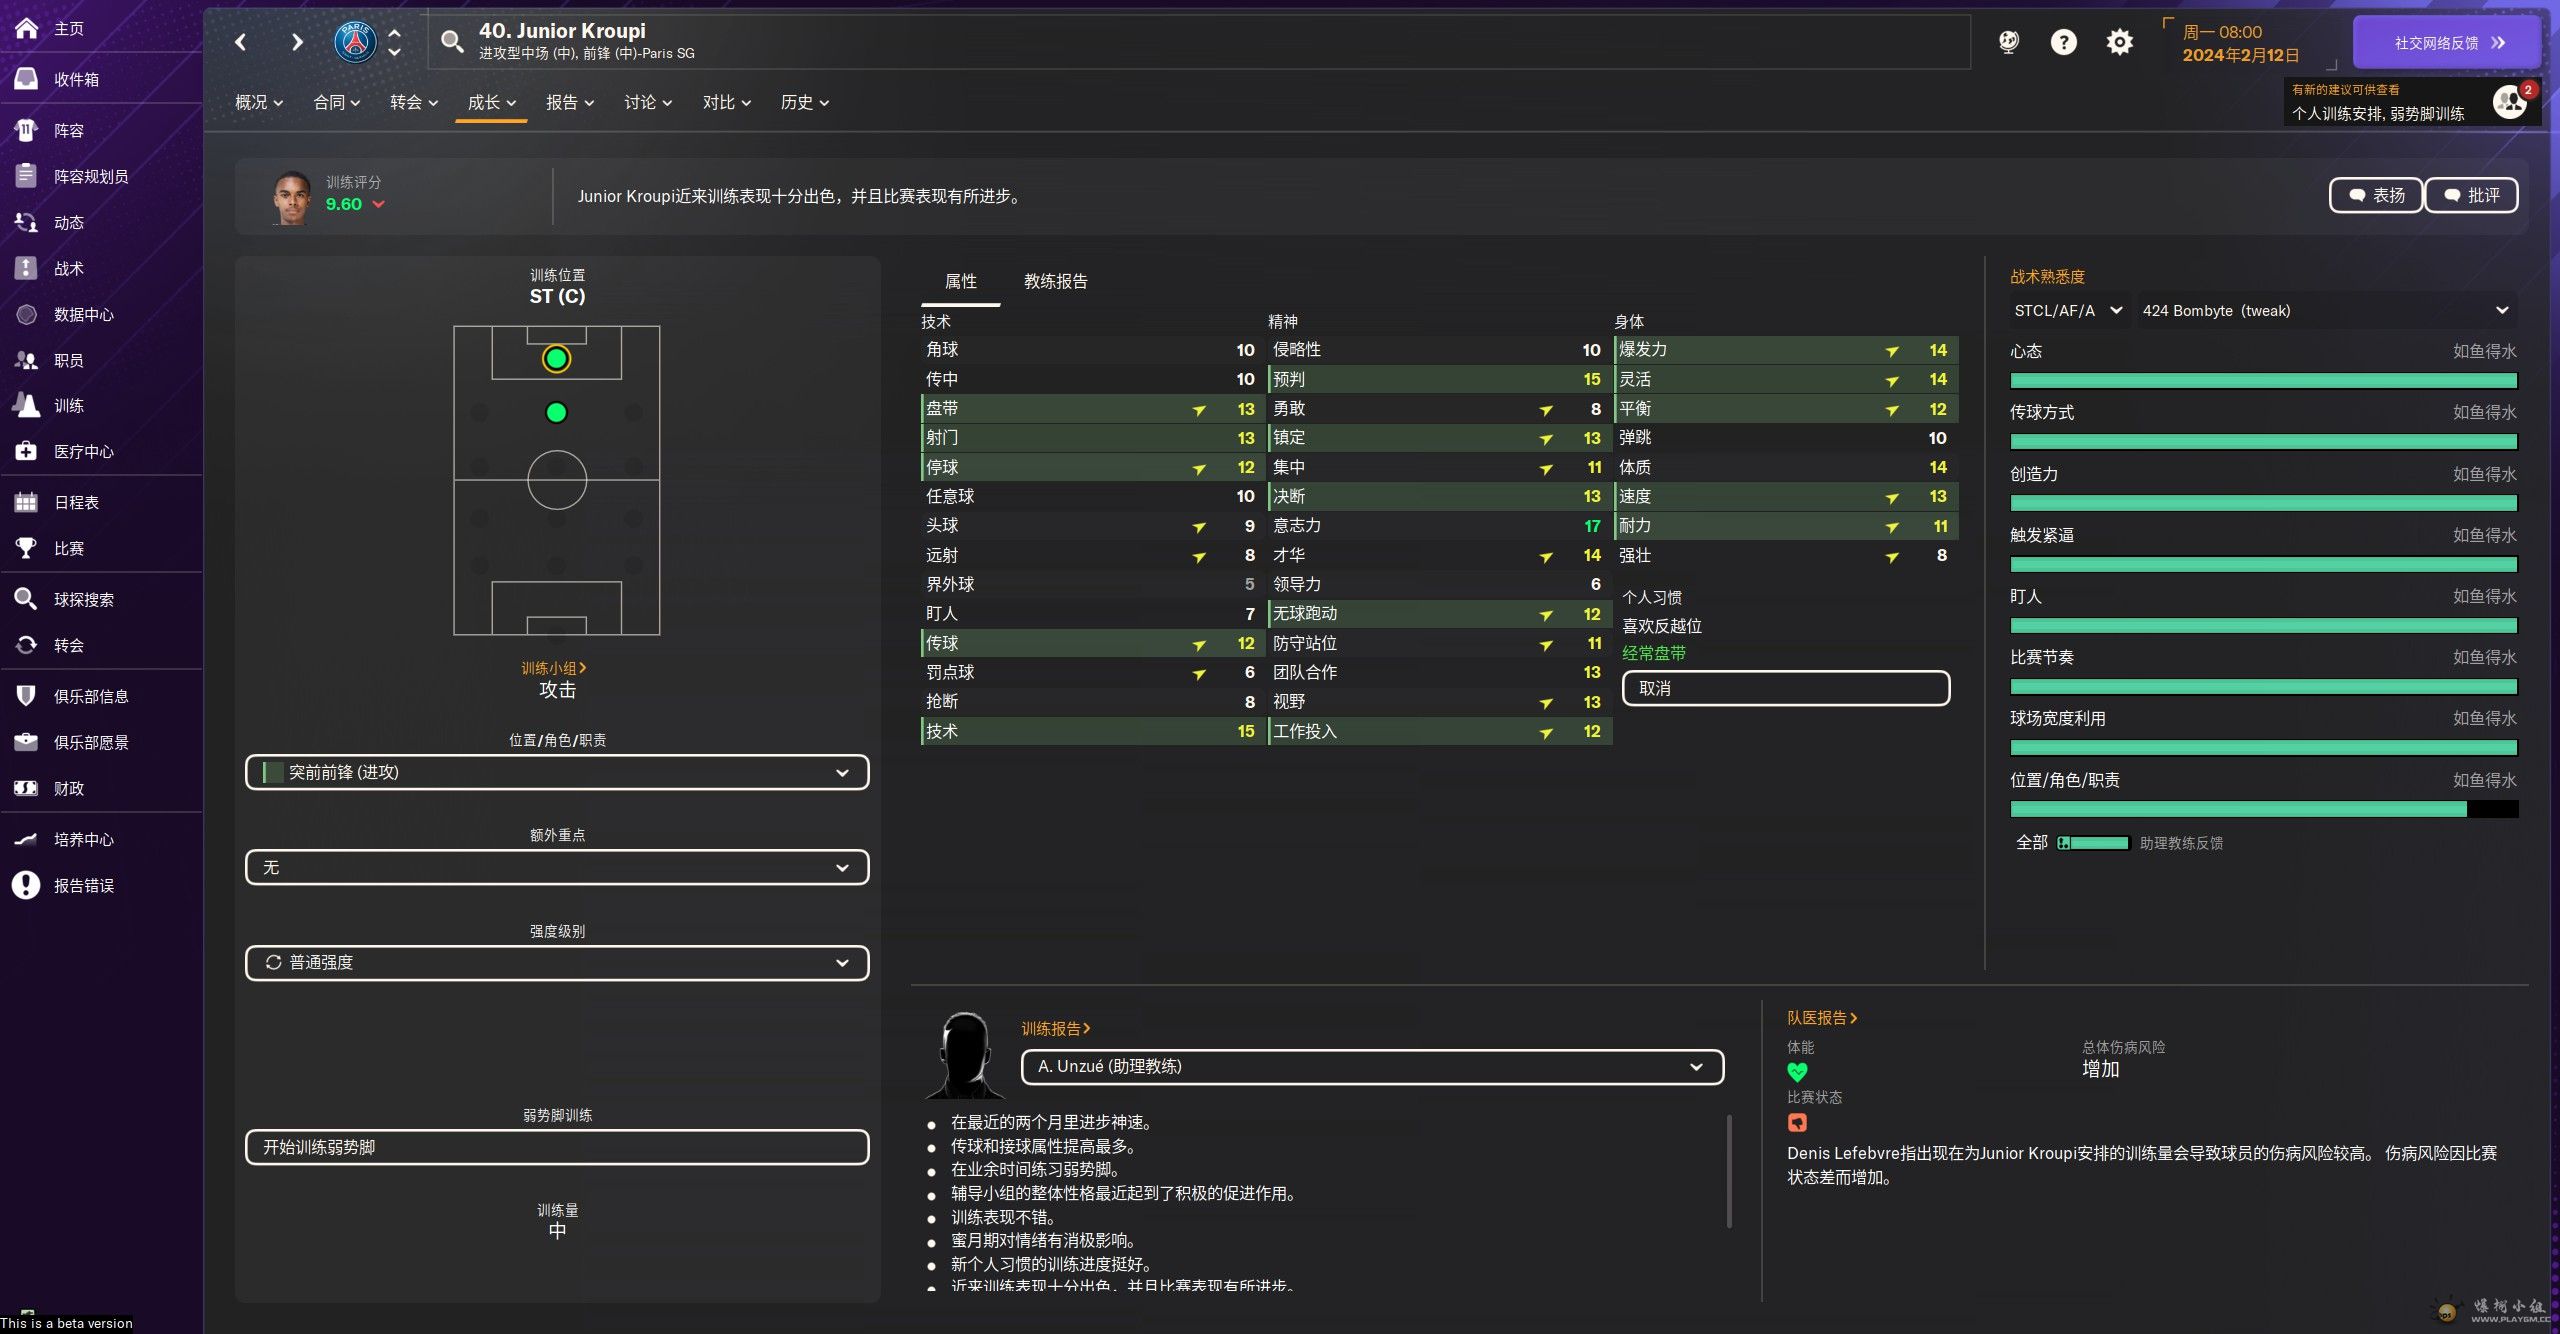The height and width of the screenshot is (1334, 2560).
Task: Expand the 历史 history menu
Action: click(x=805, y=102)
